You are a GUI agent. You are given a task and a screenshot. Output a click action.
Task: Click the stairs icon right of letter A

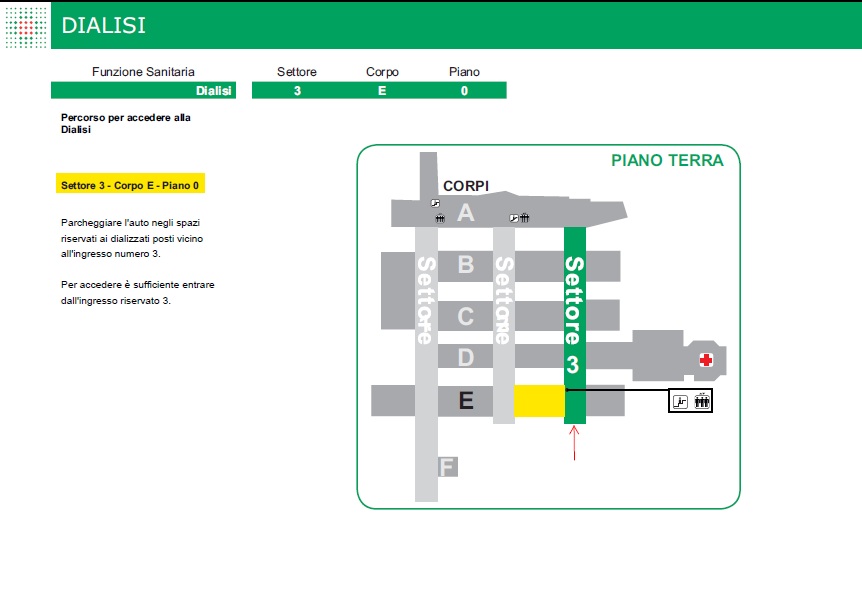[513, 216]
